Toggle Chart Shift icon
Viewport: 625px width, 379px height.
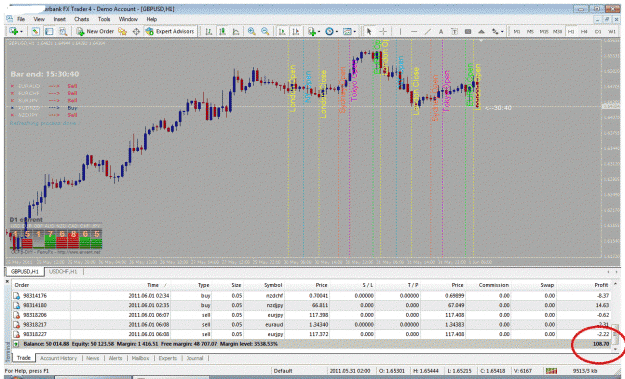tap(295, 31)
